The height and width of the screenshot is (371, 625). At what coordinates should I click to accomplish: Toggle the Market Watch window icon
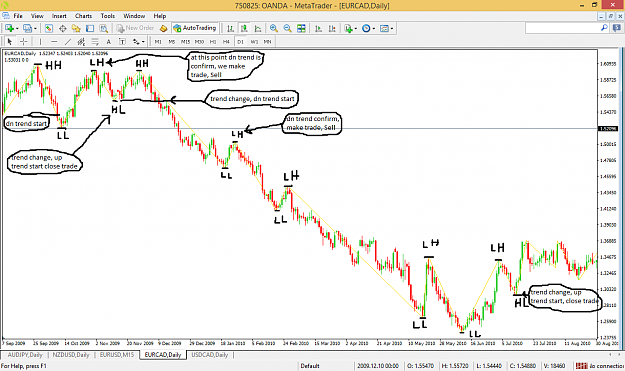[49, 28]
